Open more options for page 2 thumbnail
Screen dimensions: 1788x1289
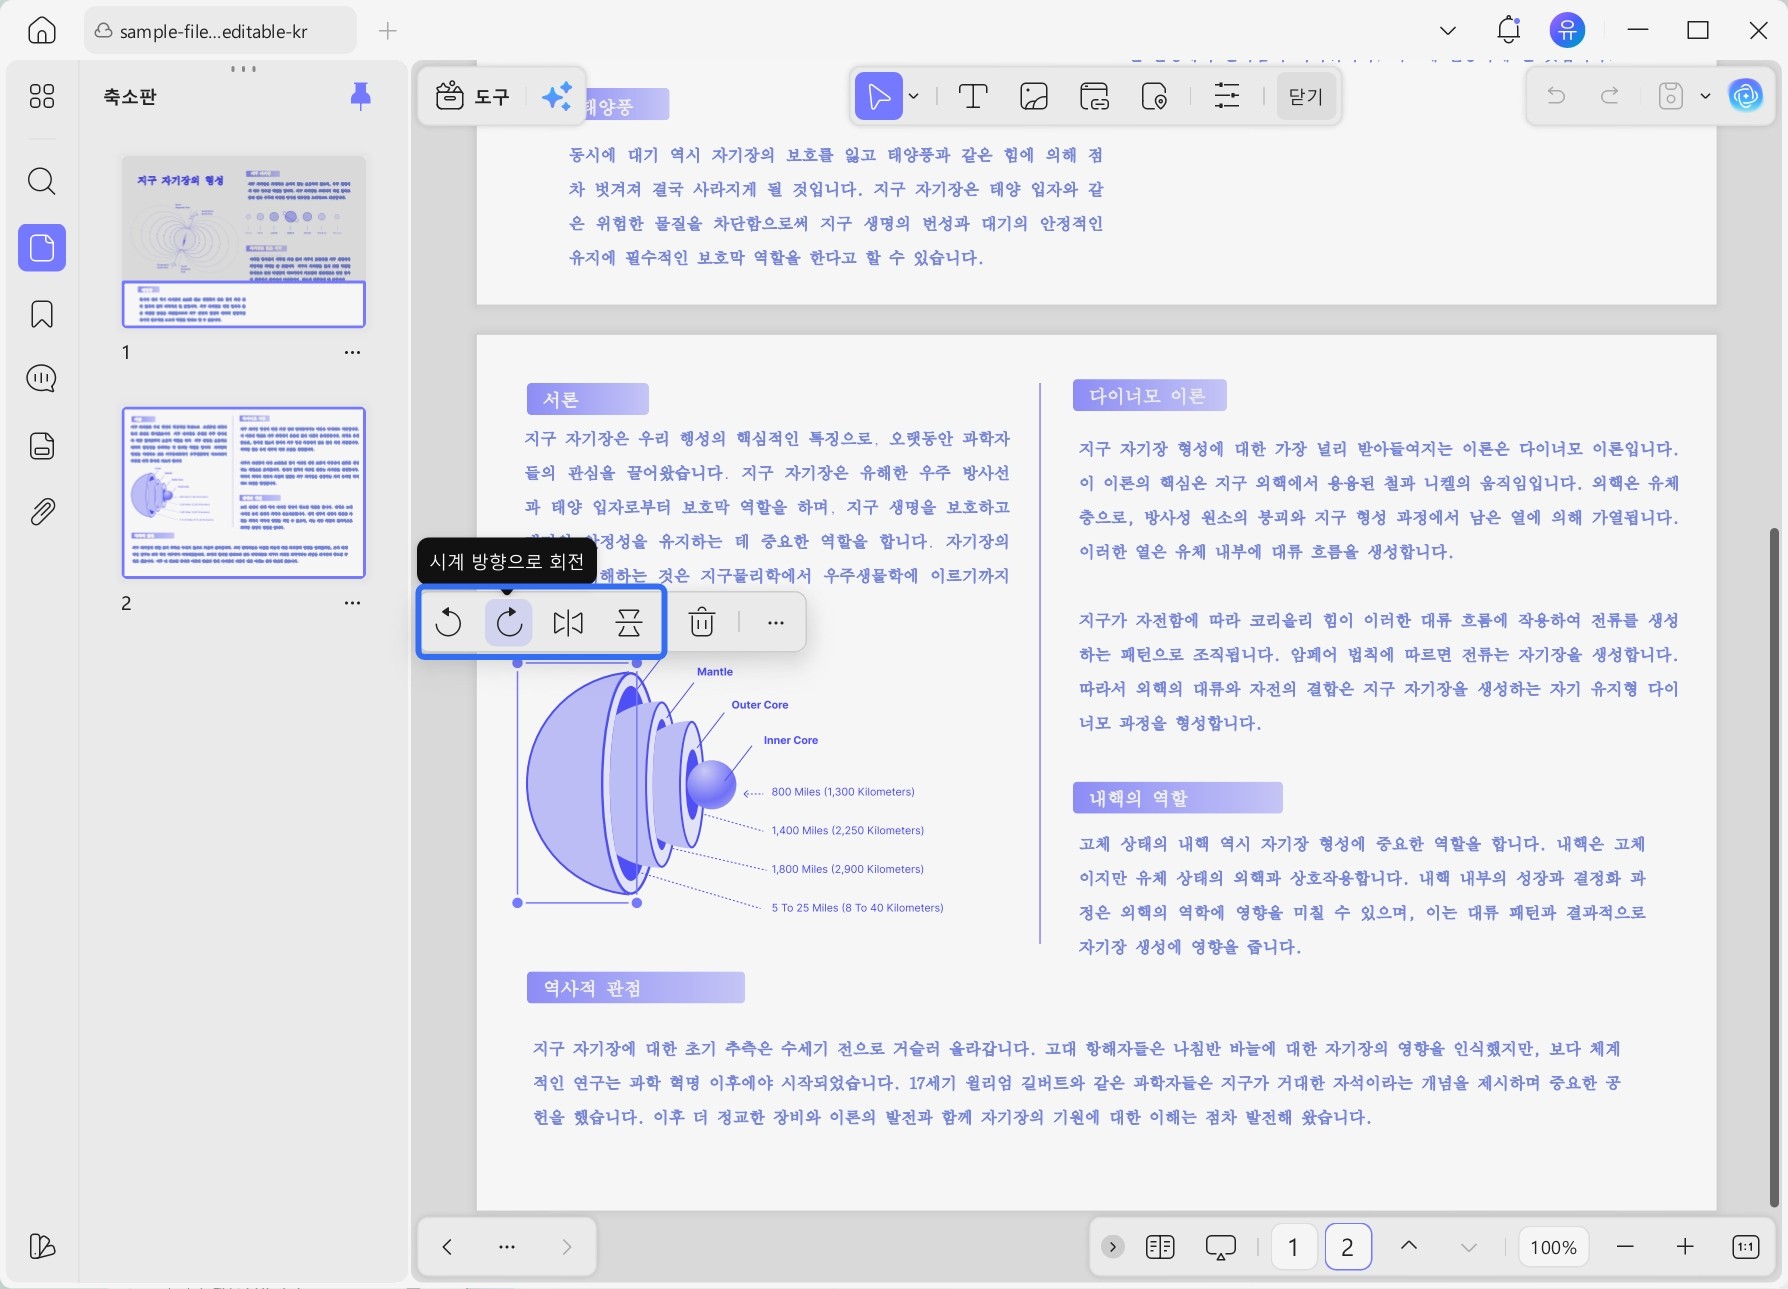352,603
